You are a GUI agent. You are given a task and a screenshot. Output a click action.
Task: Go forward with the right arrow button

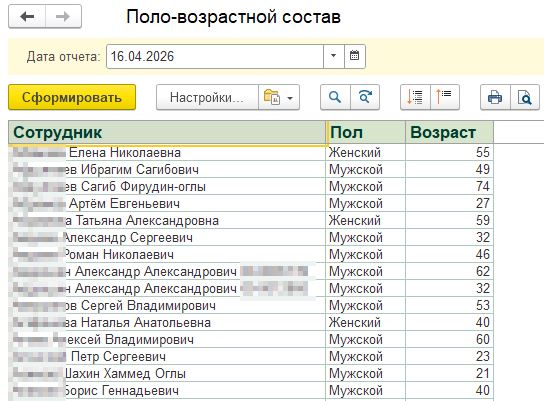click(63, 16)
